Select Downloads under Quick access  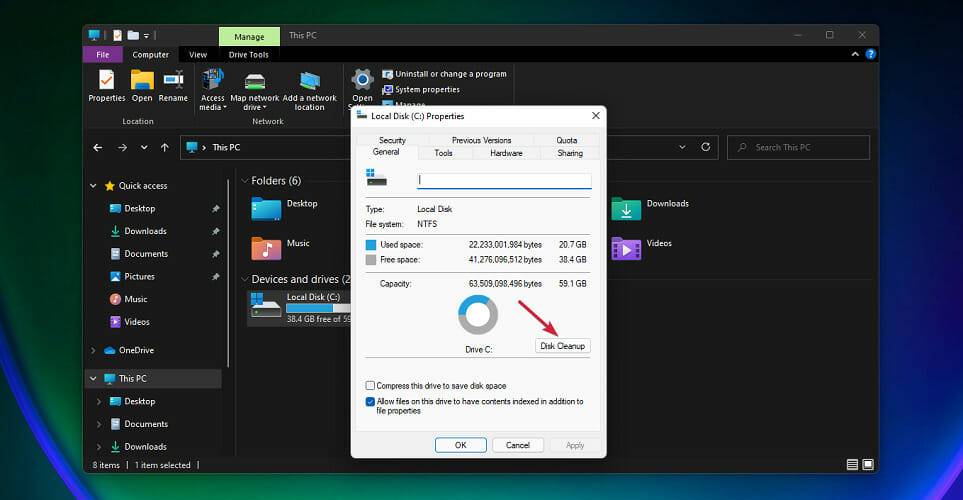click(x=145, y=232)
